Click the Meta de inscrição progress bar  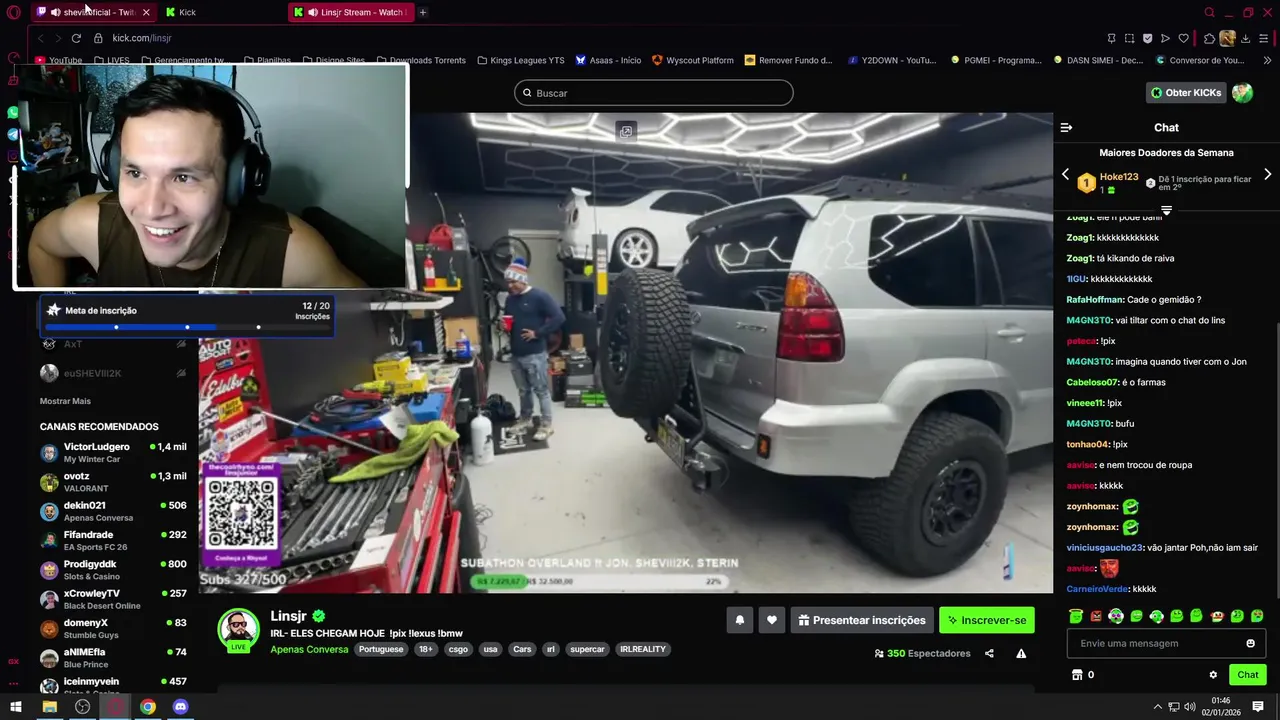tap(186, 327)
